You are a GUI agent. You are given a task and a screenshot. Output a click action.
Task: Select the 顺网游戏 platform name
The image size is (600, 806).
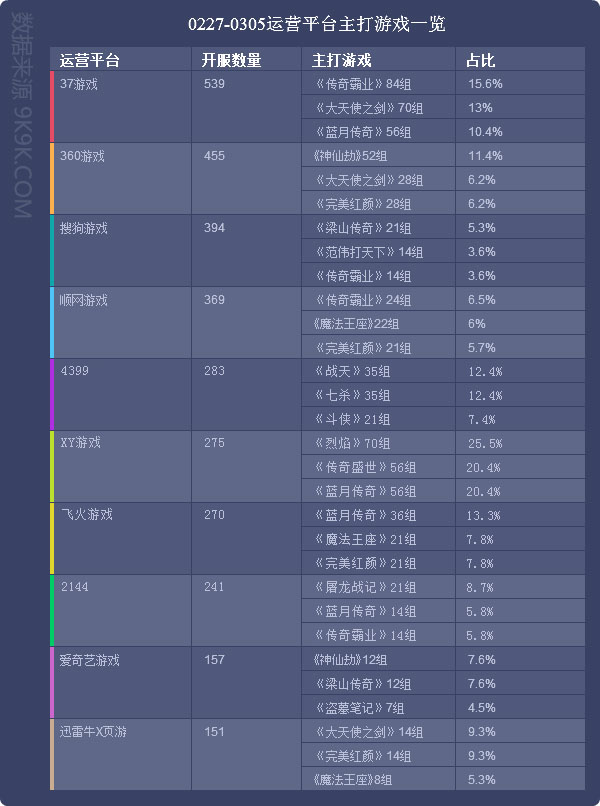(x=84, y=300)
